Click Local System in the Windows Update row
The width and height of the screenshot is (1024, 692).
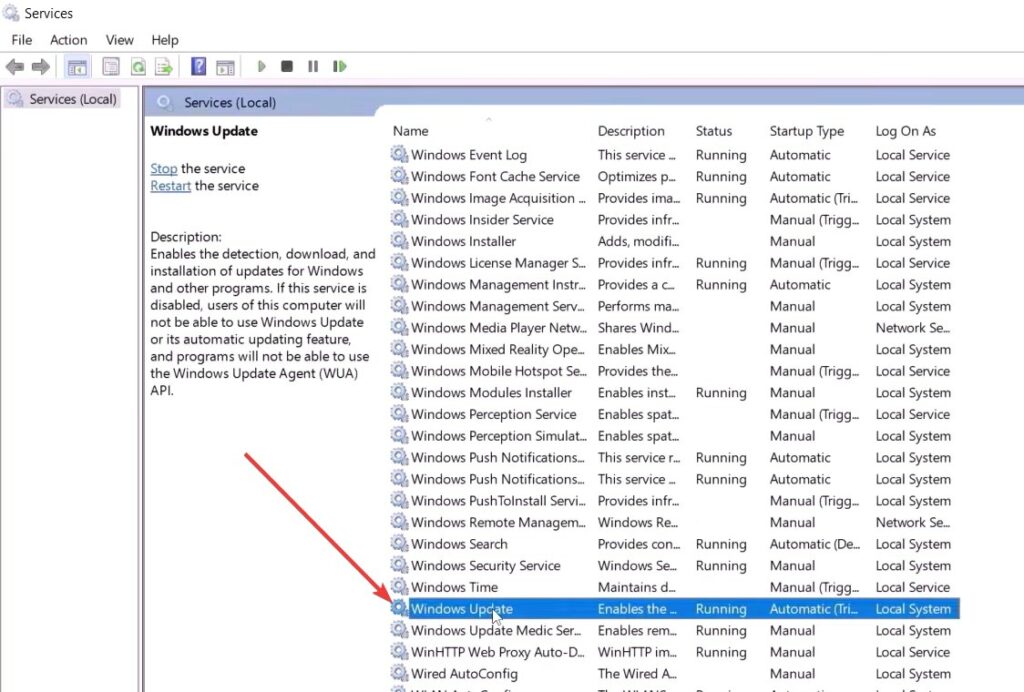pos(913,609)
